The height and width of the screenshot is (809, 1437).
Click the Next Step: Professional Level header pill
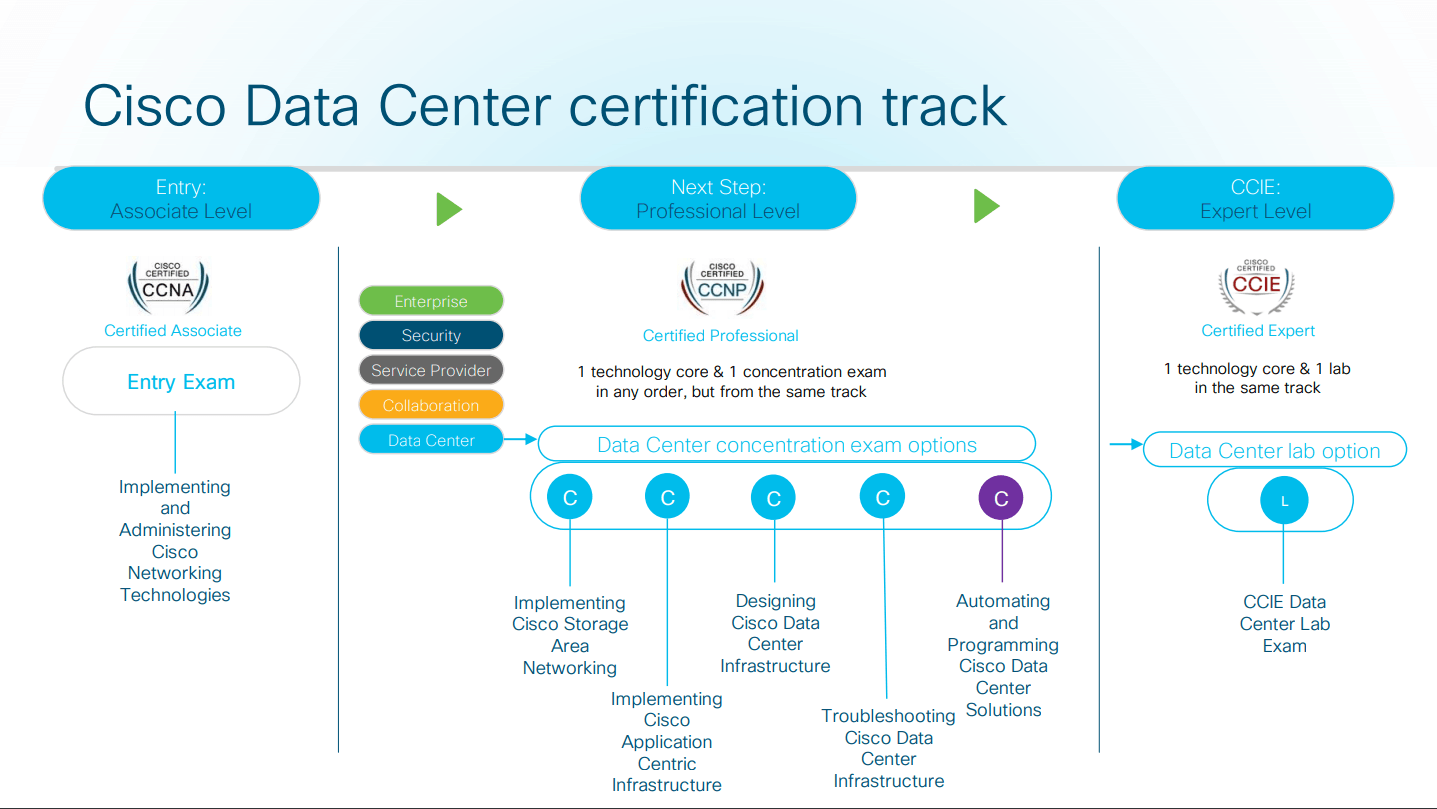(x=718, y=199)
